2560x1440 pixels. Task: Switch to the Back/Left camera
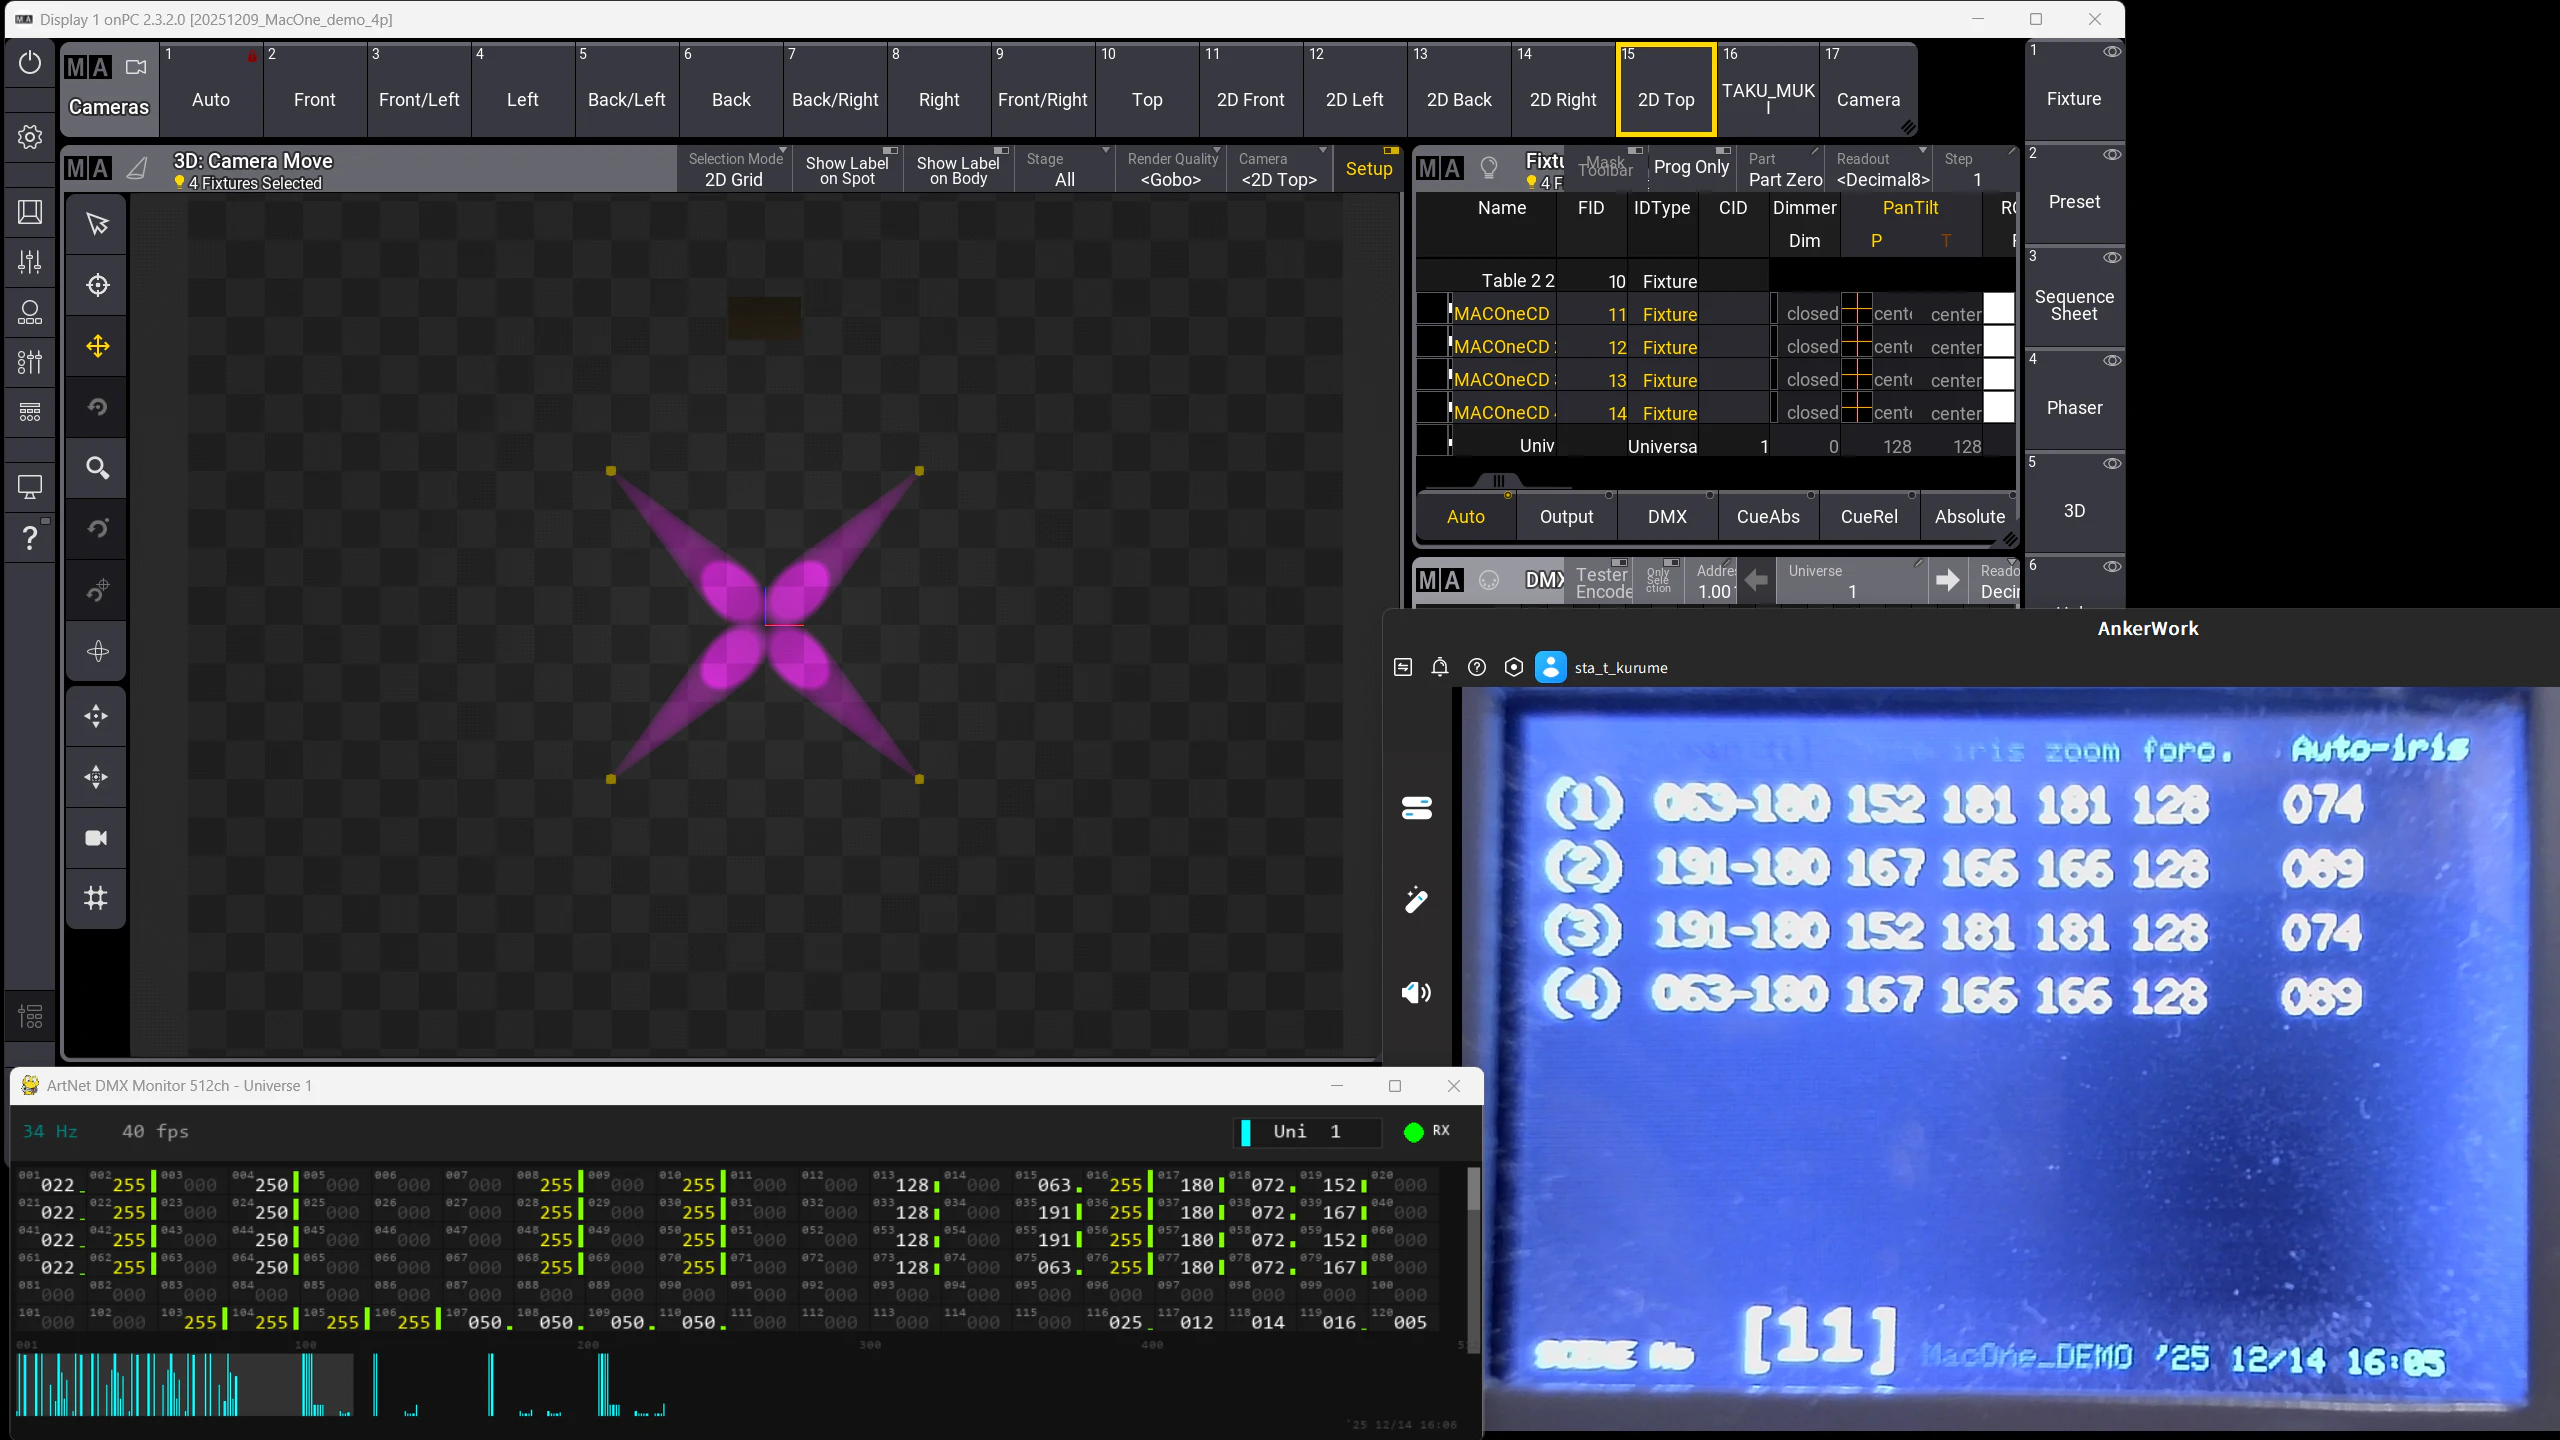point(626,90)
